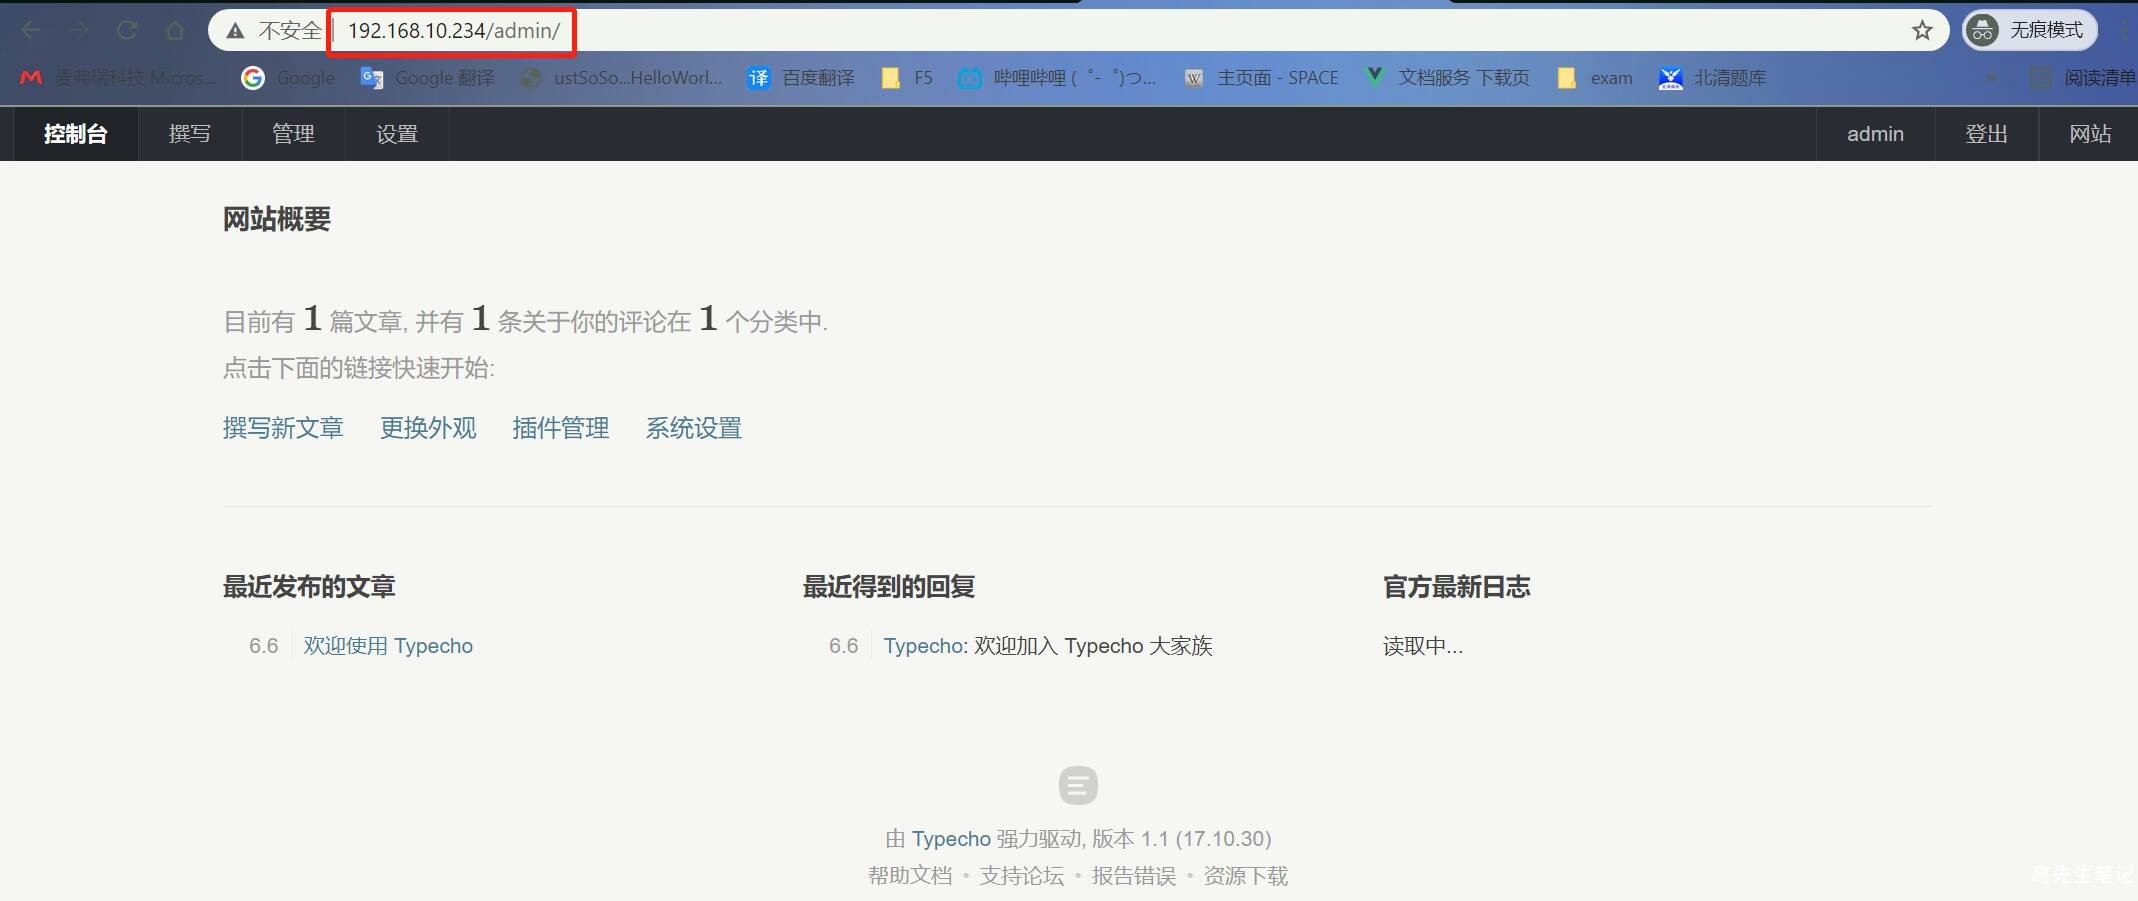Log out using 登出

1986,134
